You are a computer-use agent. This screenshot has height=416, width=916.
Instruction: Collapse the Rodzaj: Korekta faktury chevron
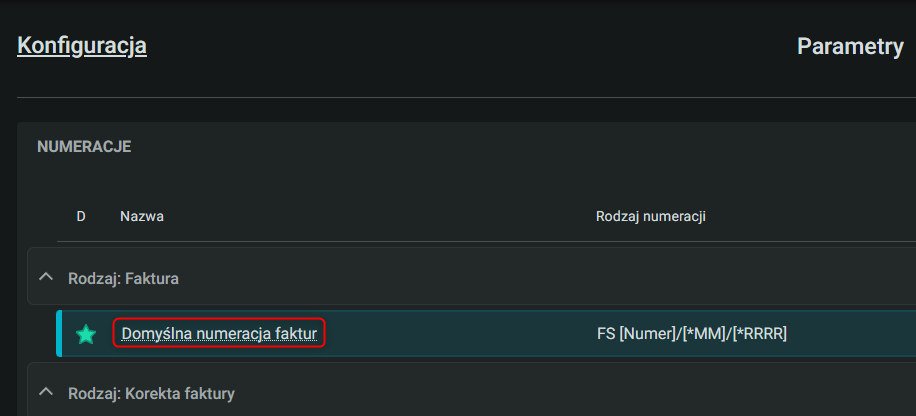[x=46, y=393]
